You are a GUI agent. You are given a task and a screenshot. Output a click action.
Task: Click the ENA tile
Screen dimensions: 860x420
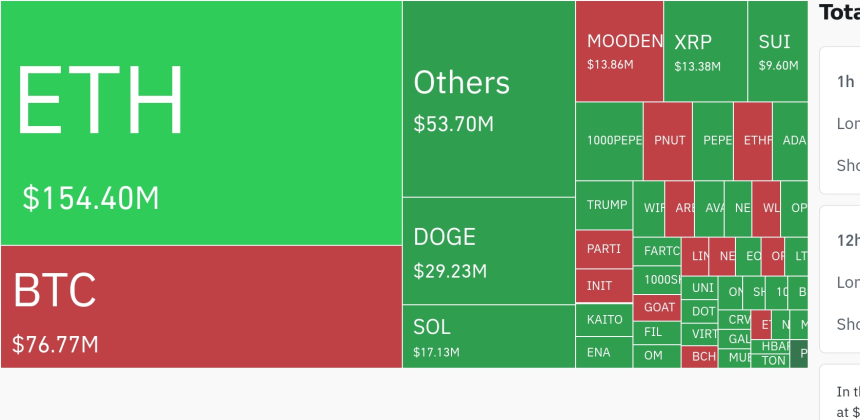(x=604, y=353)
